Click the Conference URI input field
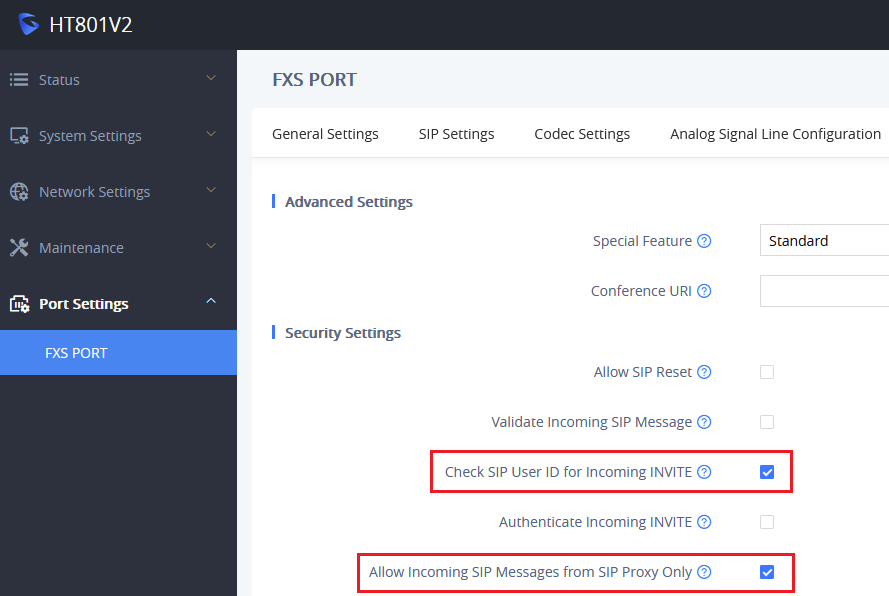 [x=824, y=291]
